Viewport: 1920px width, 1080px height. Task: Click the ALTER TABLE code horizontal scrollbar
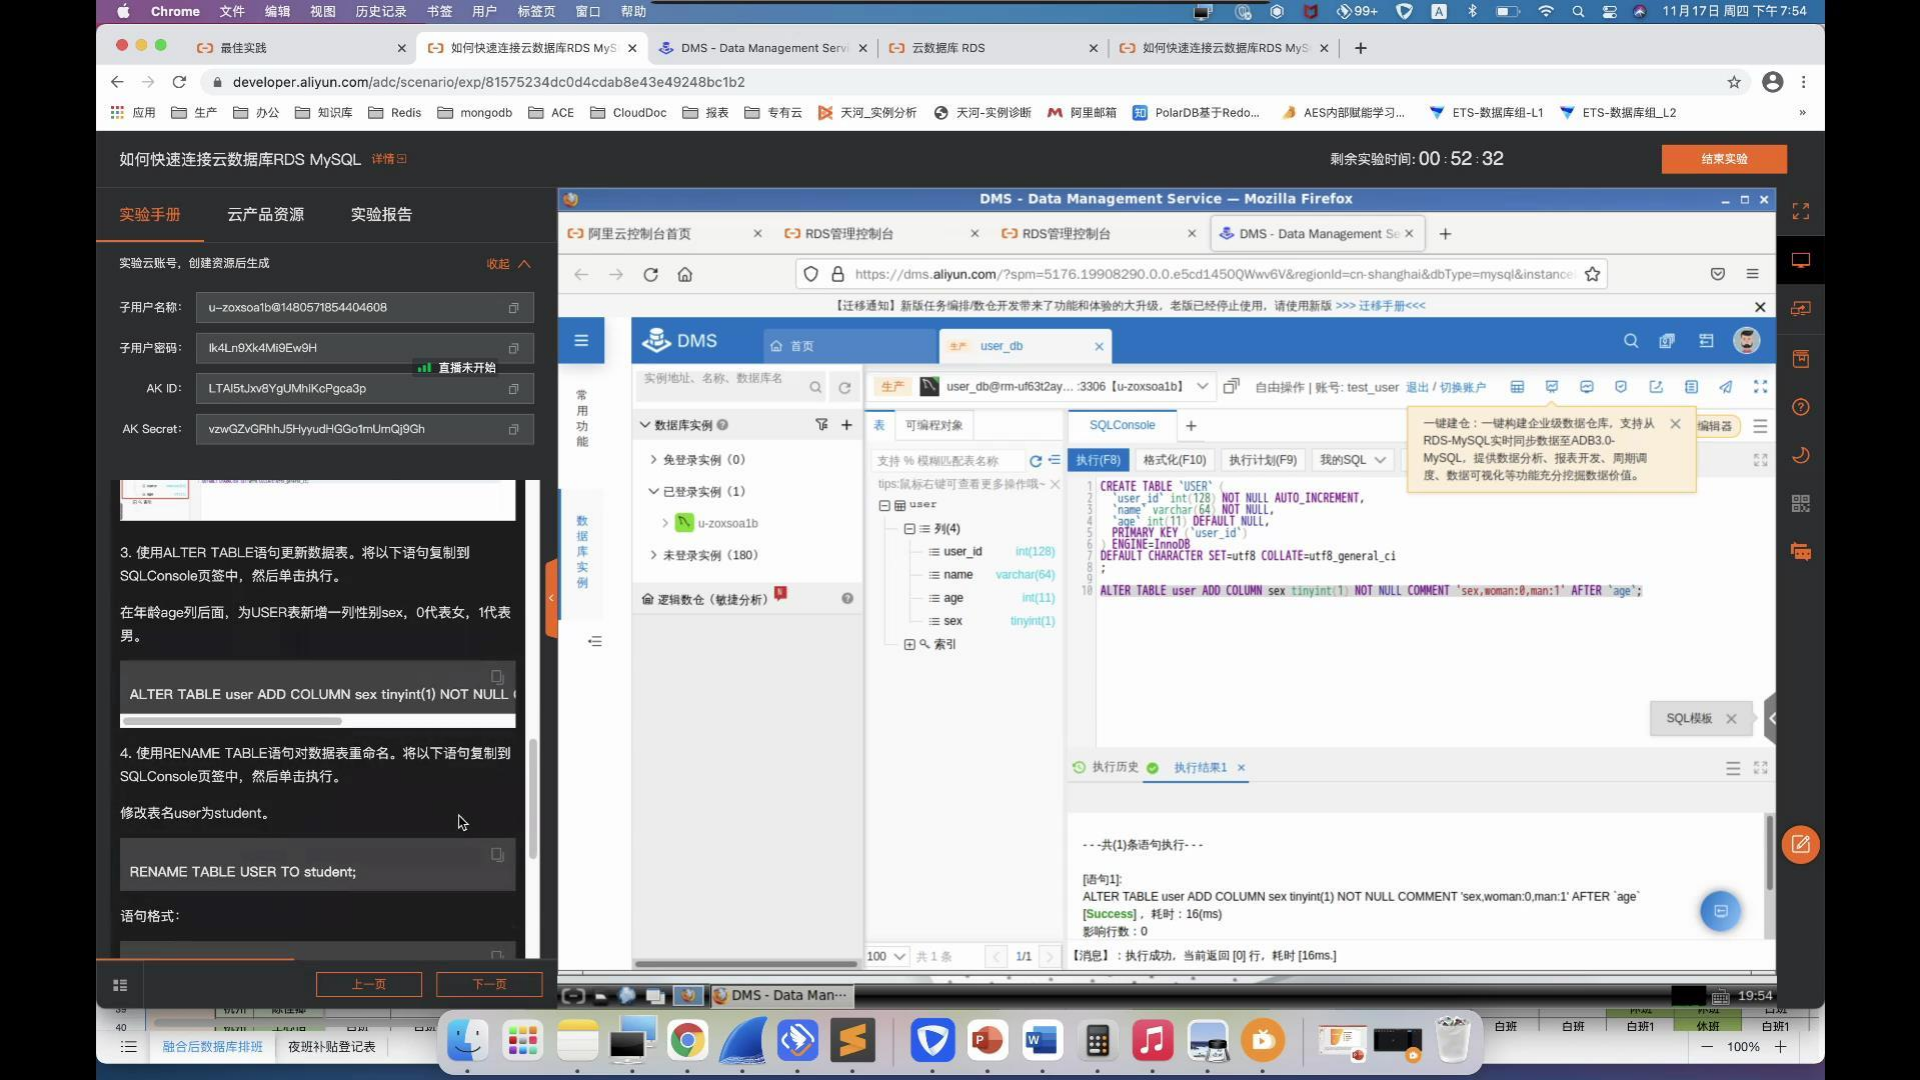(x=232, y=721)
